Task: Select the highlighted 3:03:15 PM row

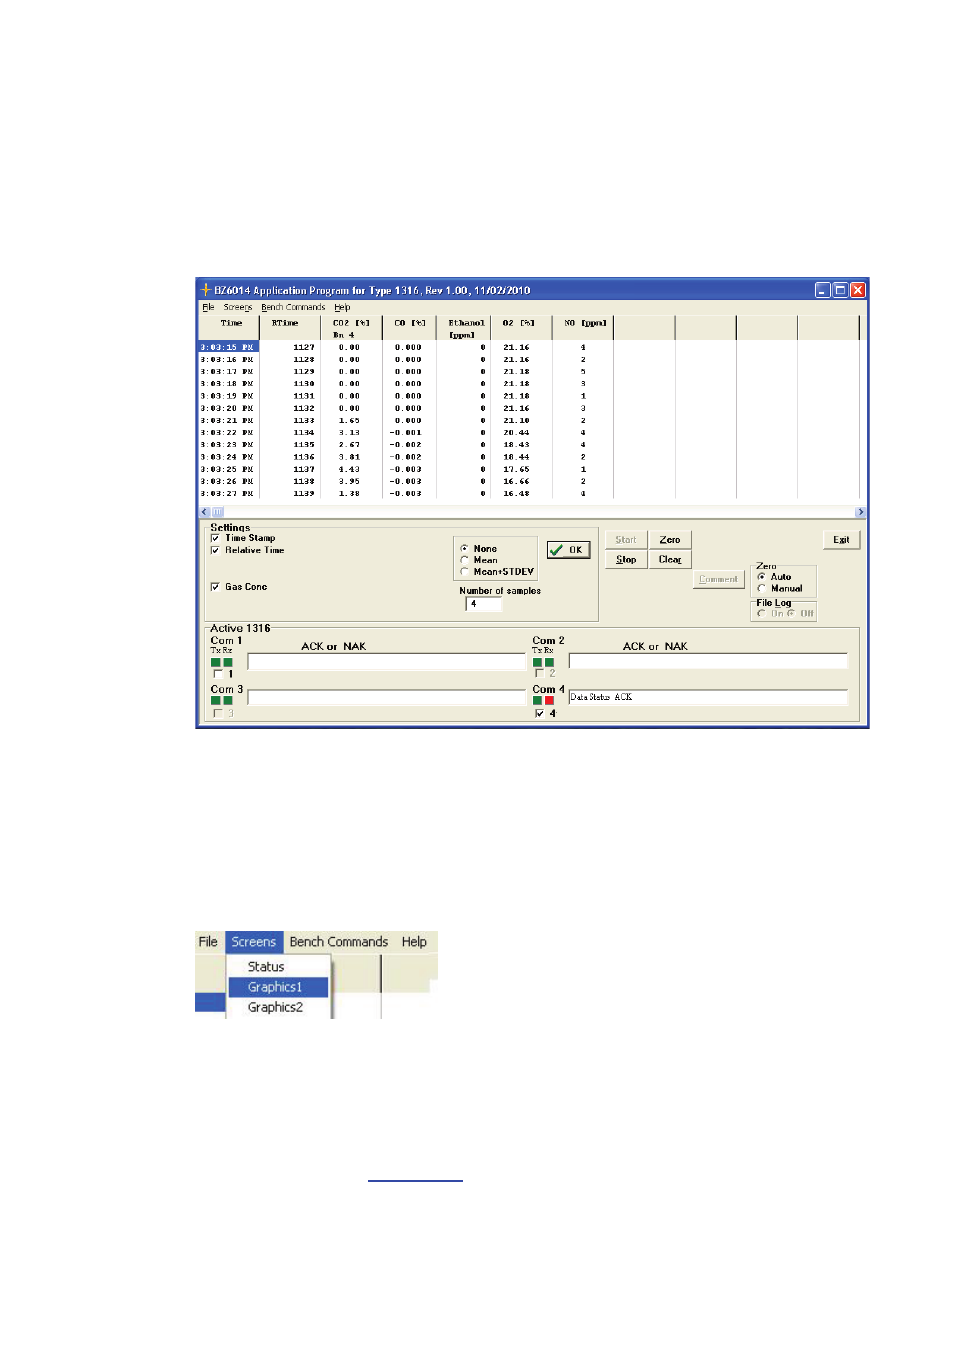Action: (229, 347)
